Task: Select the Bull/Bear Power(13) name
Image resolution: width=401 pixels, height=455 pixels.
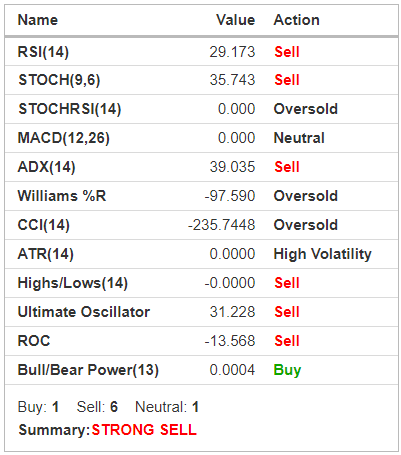Action: (x=88, y=370)
